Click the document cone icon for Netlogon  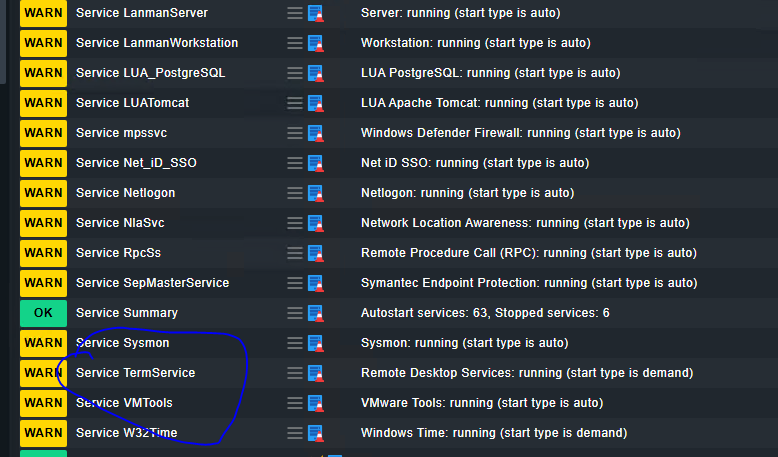tap(315, 193)
